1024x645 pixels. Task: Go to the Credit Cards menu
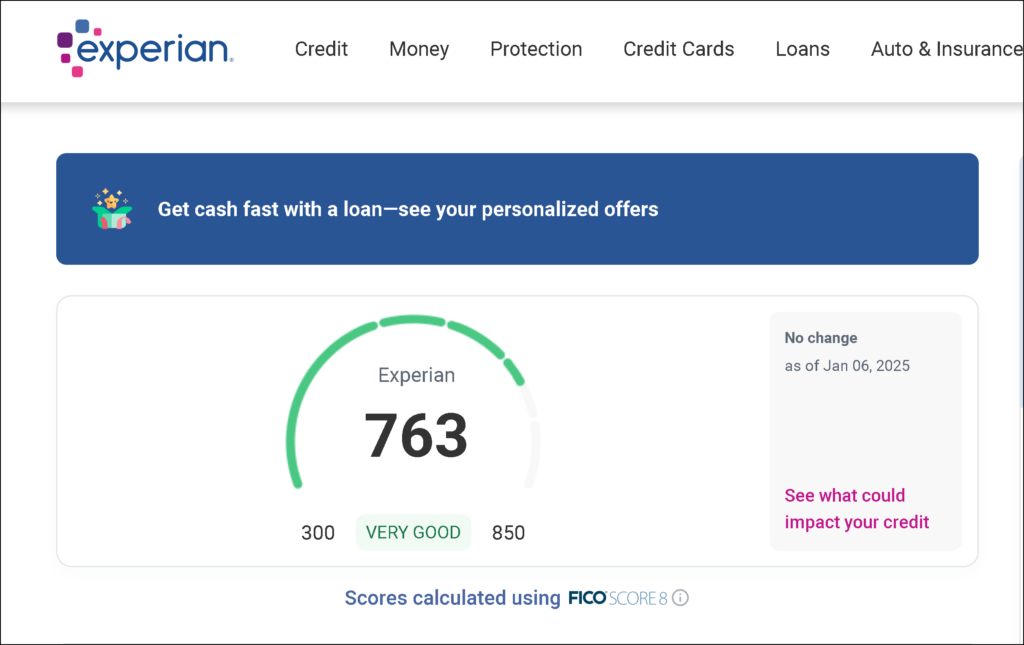tap(678, 49)
